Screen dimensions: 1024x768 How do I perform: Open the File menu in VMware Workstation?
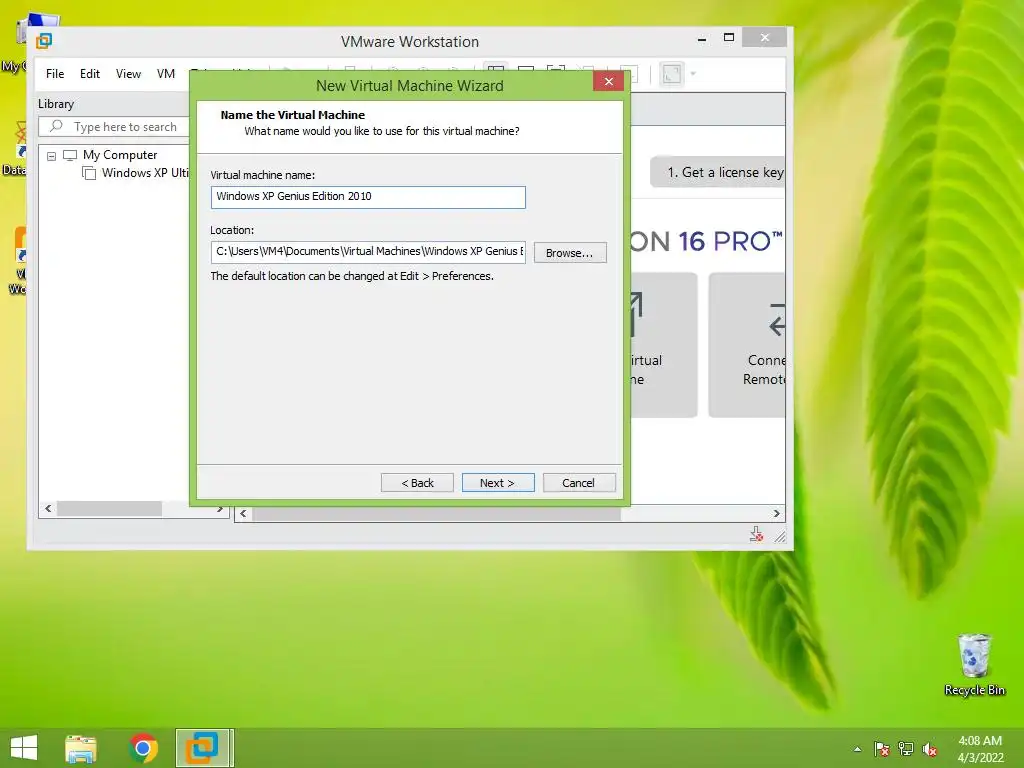coord(55,74)
